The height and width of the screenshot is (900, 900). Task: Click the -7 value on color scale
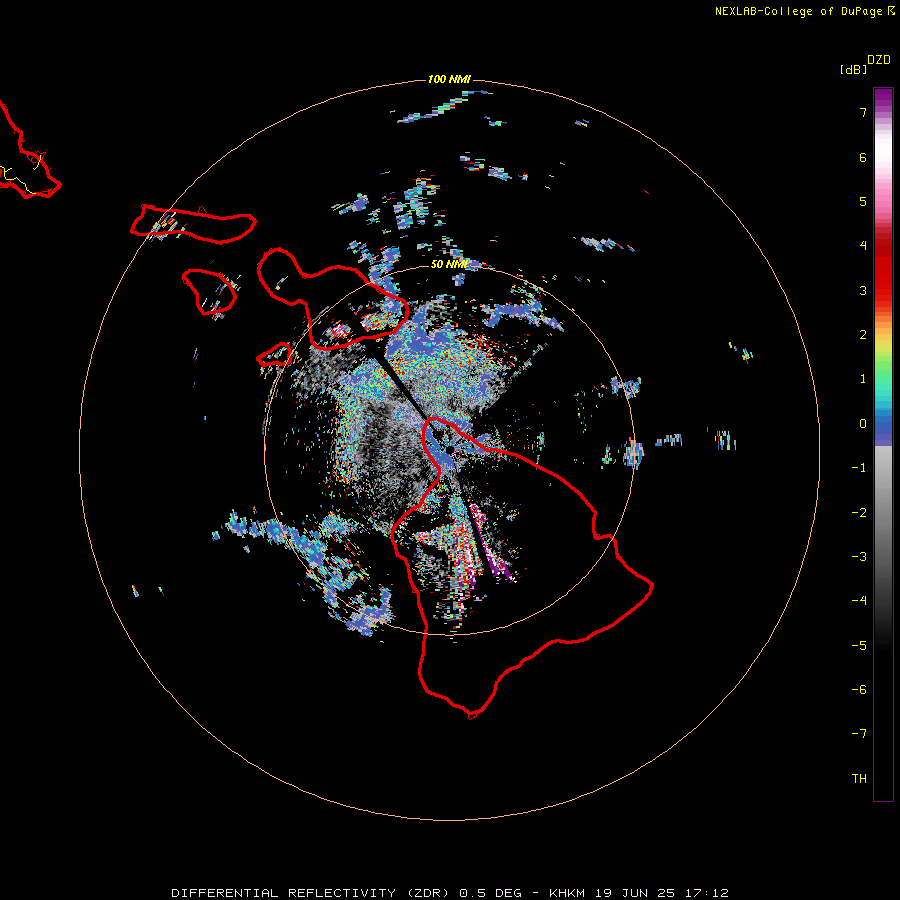(859, 734)
